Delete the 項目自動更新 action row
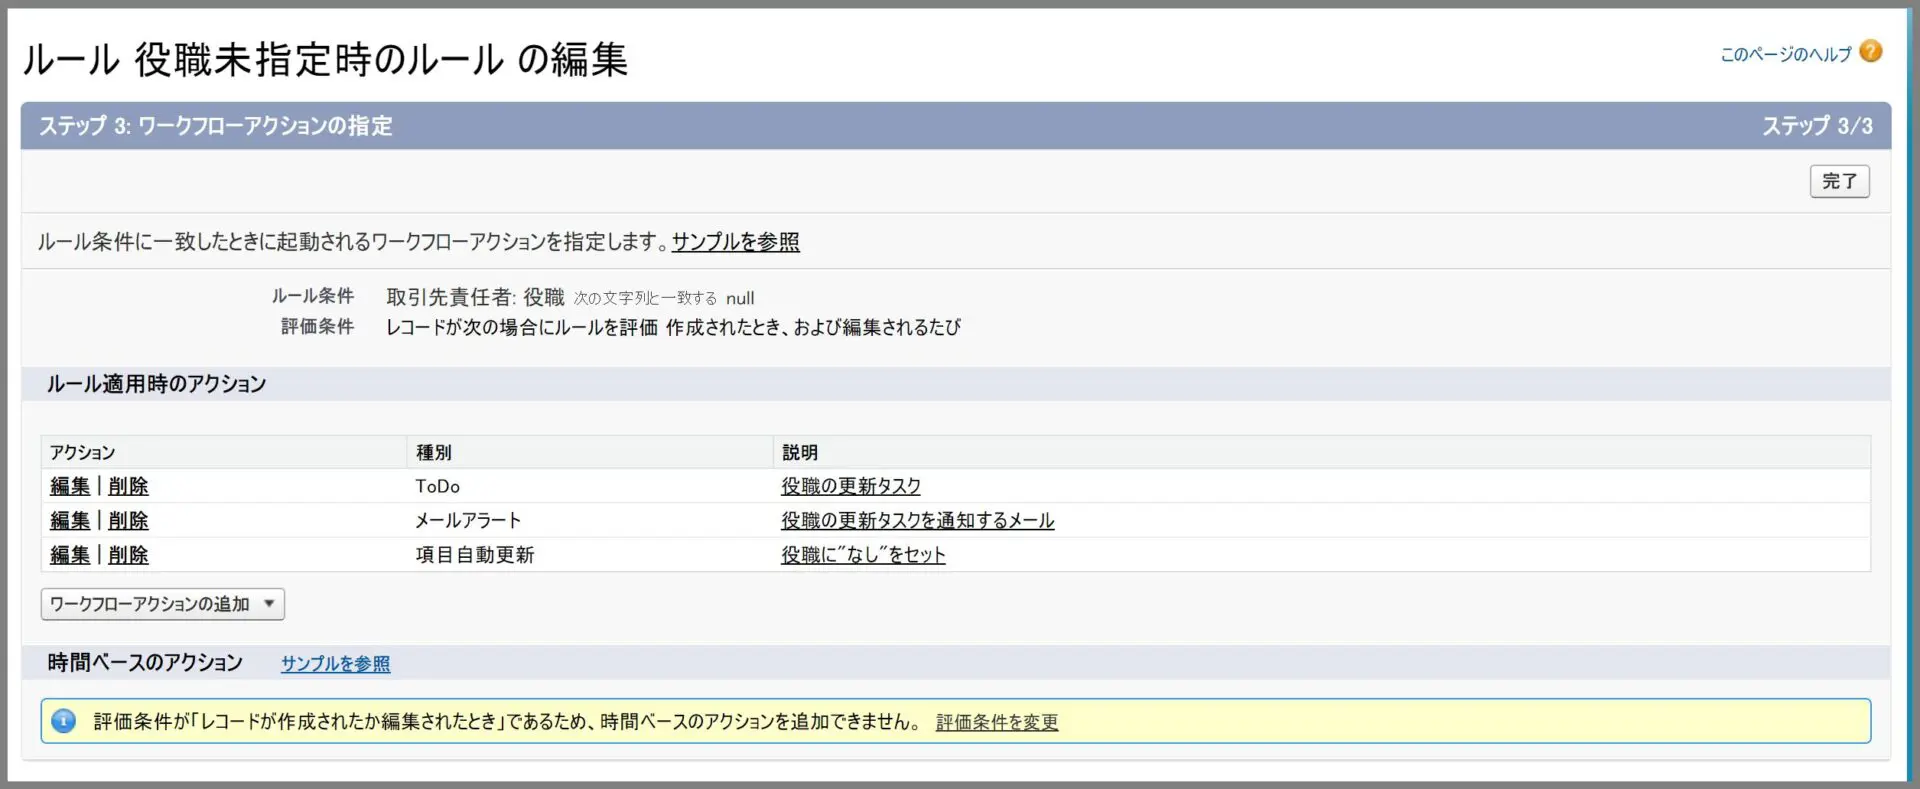Viewport: 1920px width, 789px height. [128, 554]
